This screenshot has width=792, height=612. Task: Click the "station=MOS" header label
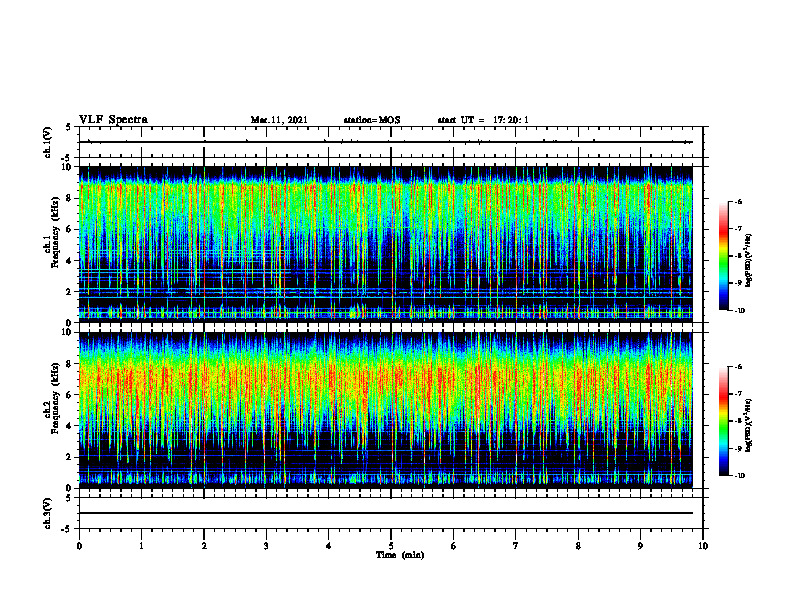coord(372,120)
